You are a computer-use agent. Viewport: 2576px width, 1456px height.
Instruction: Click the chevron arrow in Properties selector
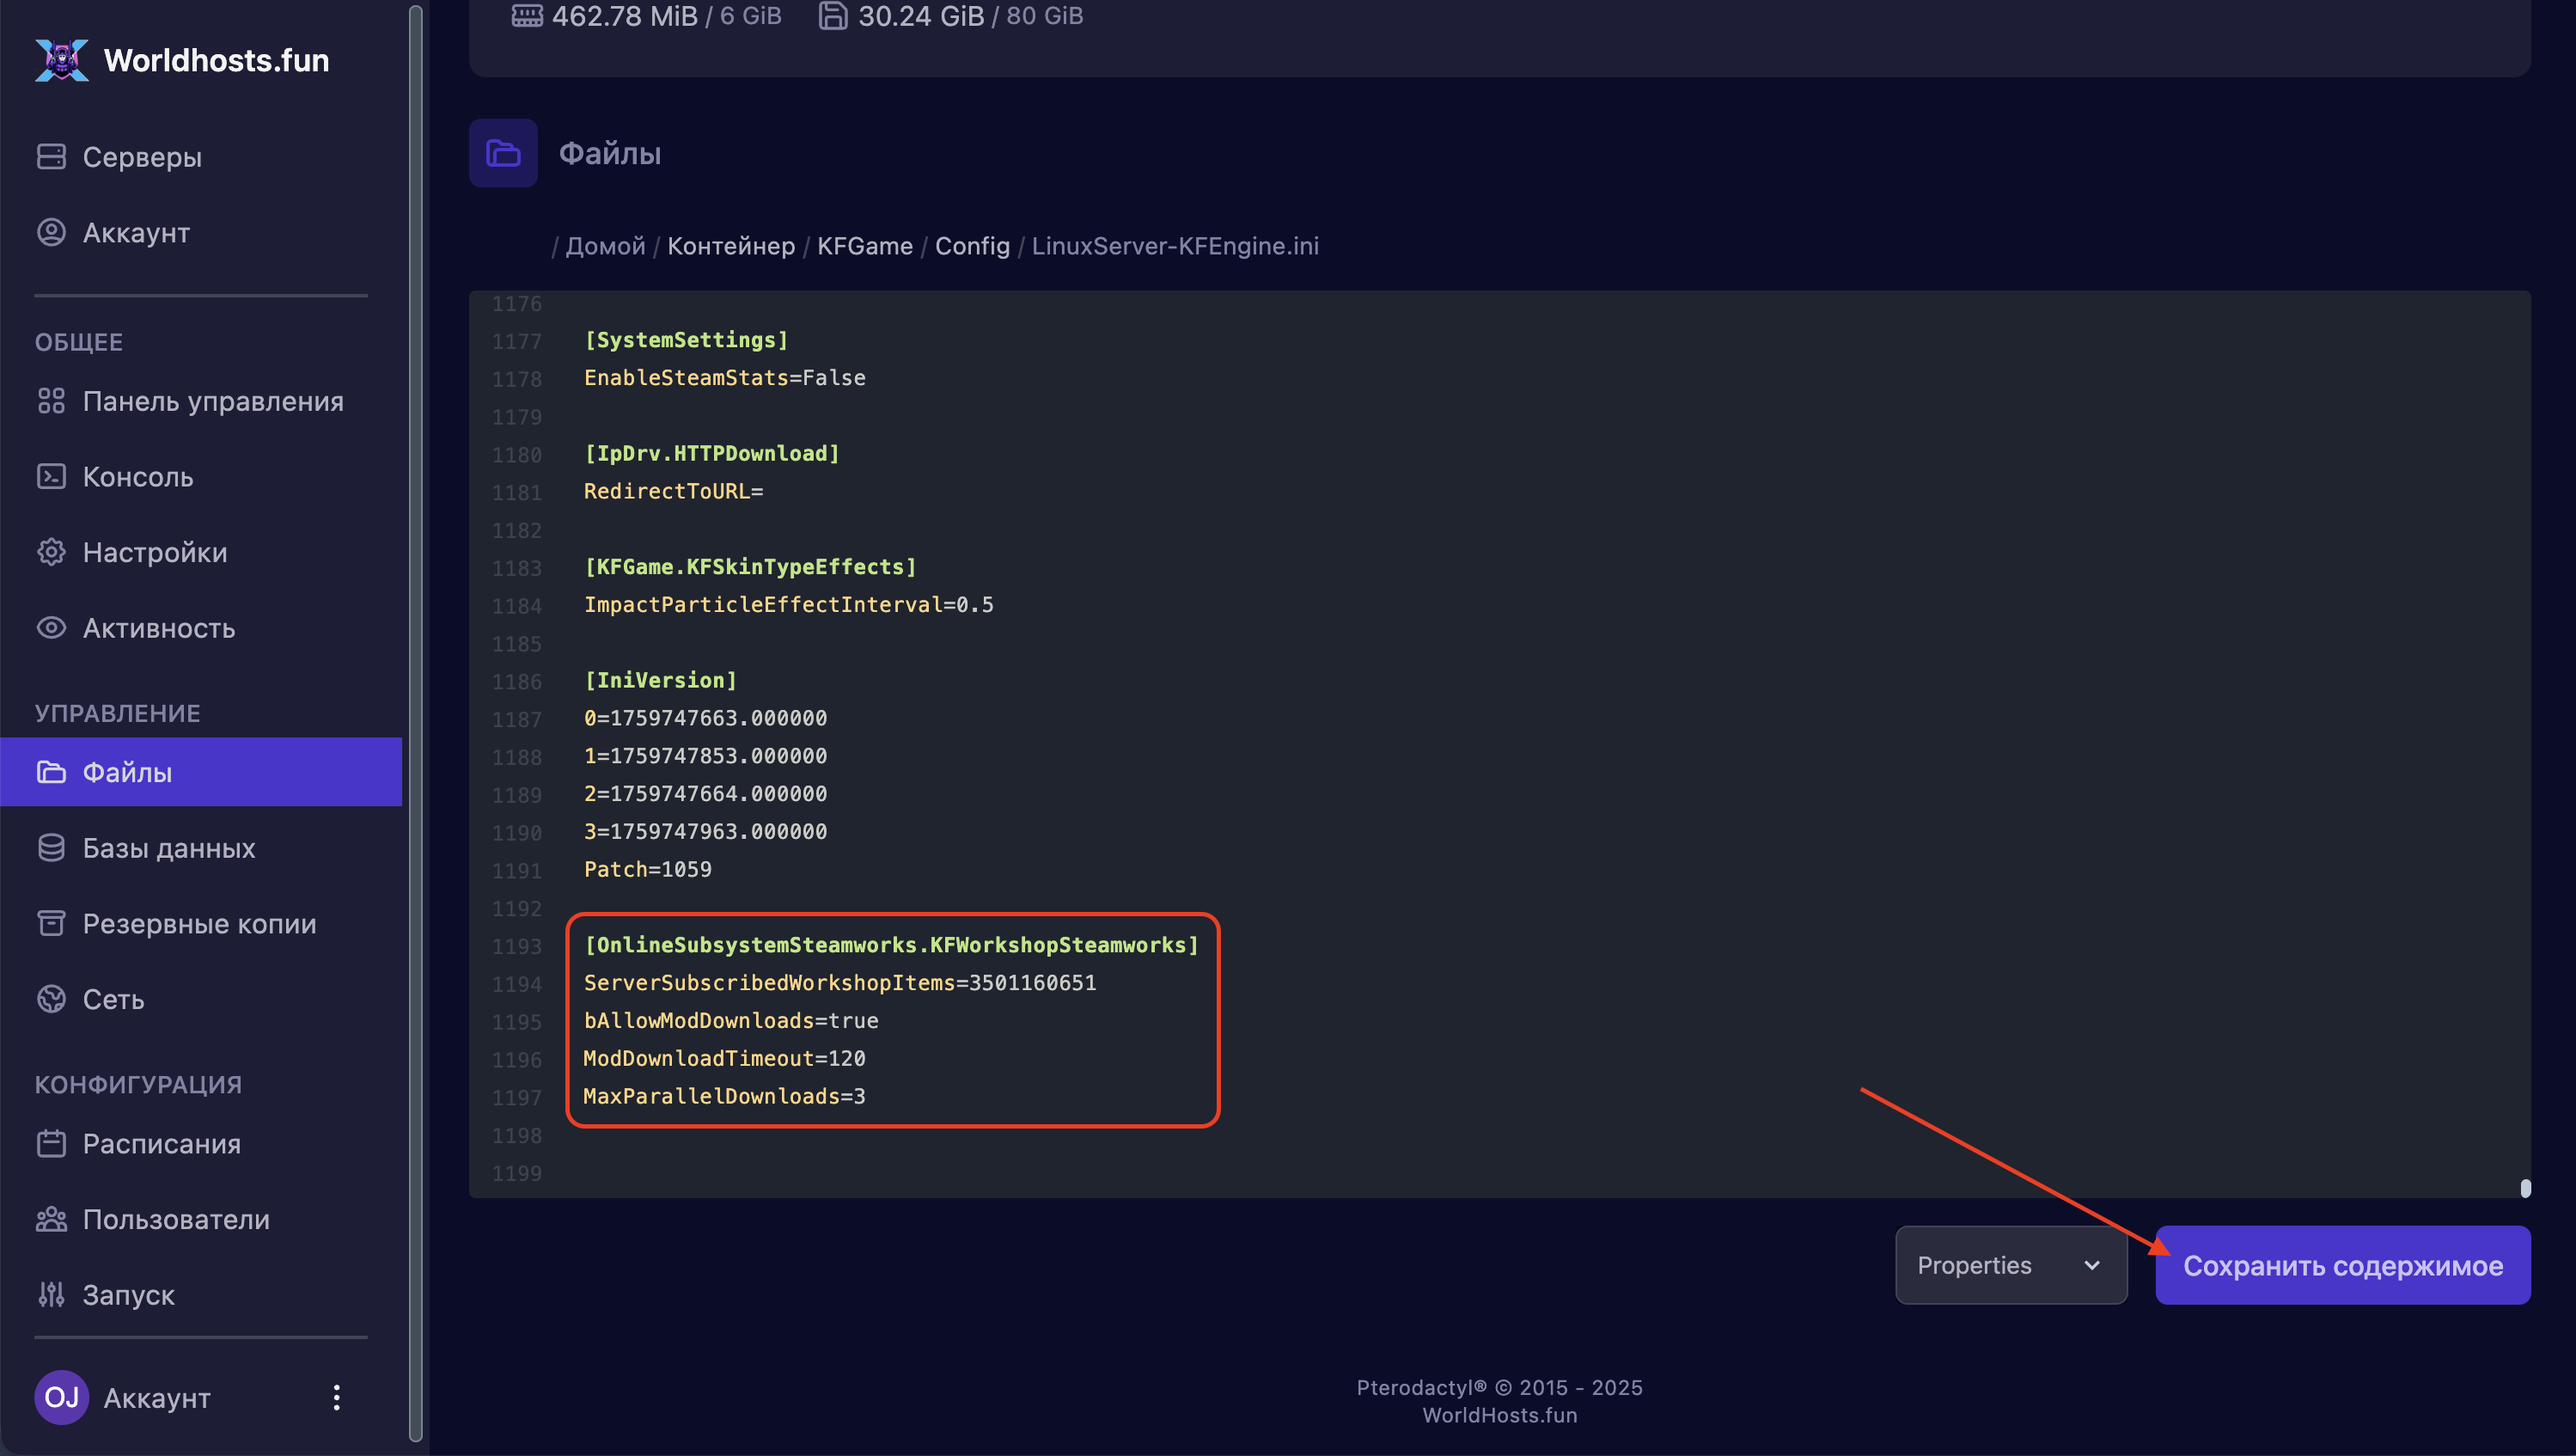pos(2091,1265)
